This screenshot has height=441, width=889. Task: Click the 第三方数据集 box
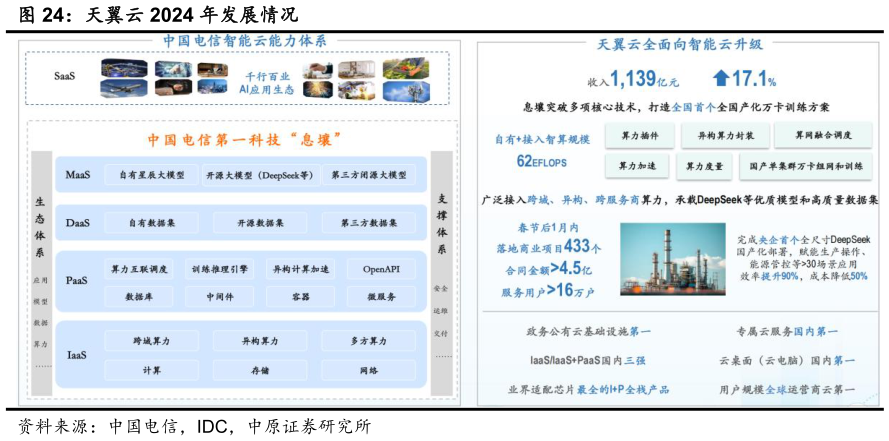[x=369, y=223]
